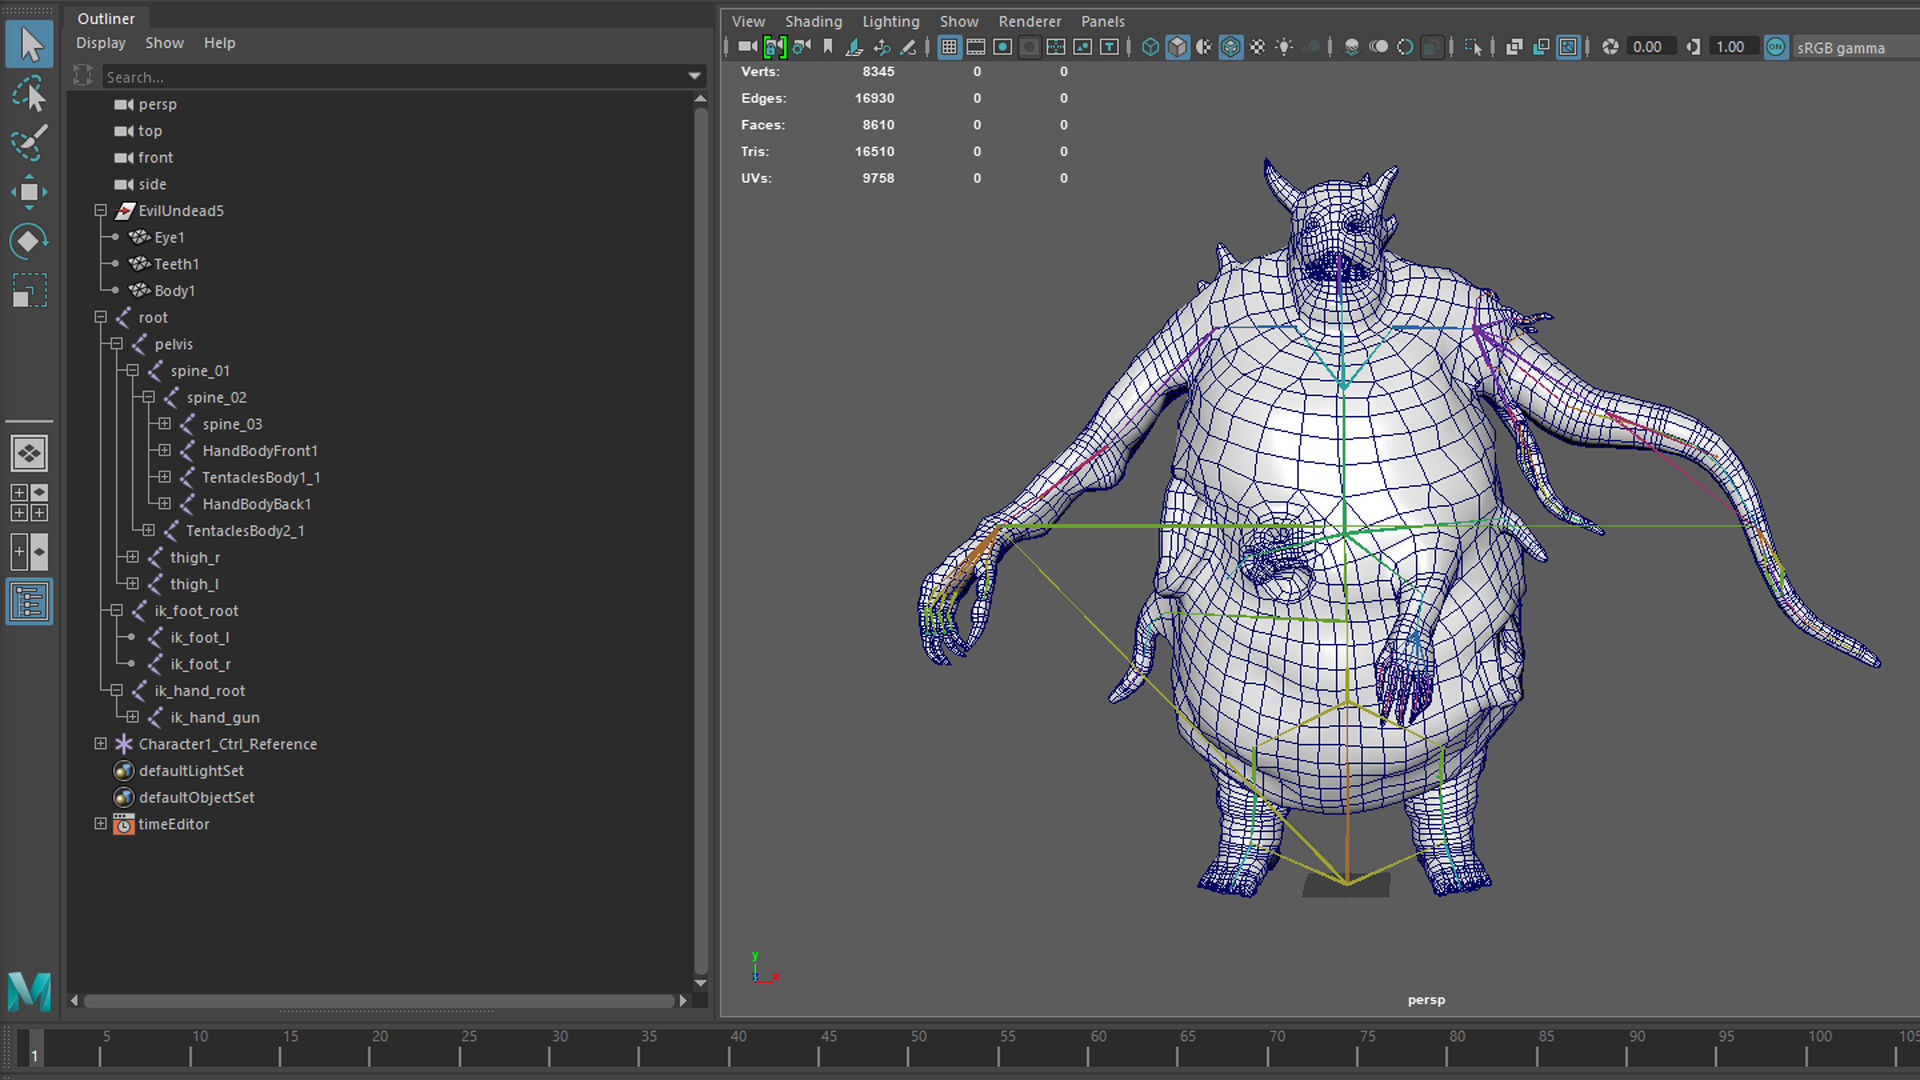1920x1080 pixels.
Task: Collapse the root joint hierarchy
Action: click(100, 317)
